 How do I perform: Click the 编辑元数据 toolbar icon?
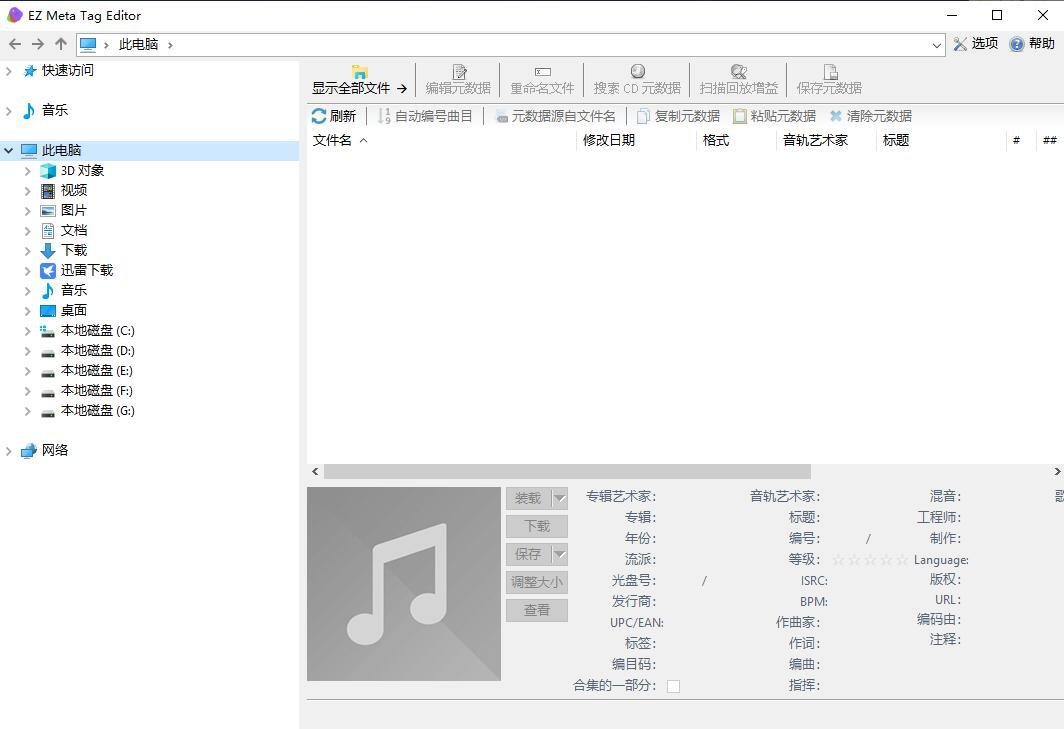pyautogui.click(x=459, y=72)
